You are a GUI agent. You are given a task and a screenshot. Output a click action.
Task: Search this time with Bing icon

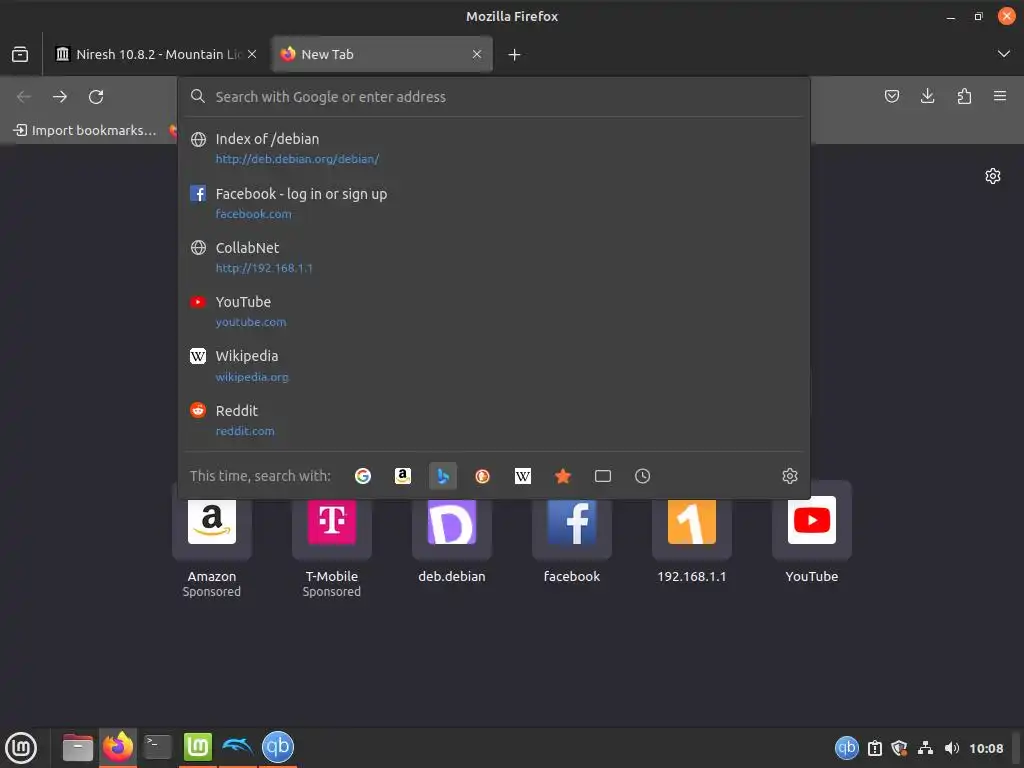coord(443,476)
